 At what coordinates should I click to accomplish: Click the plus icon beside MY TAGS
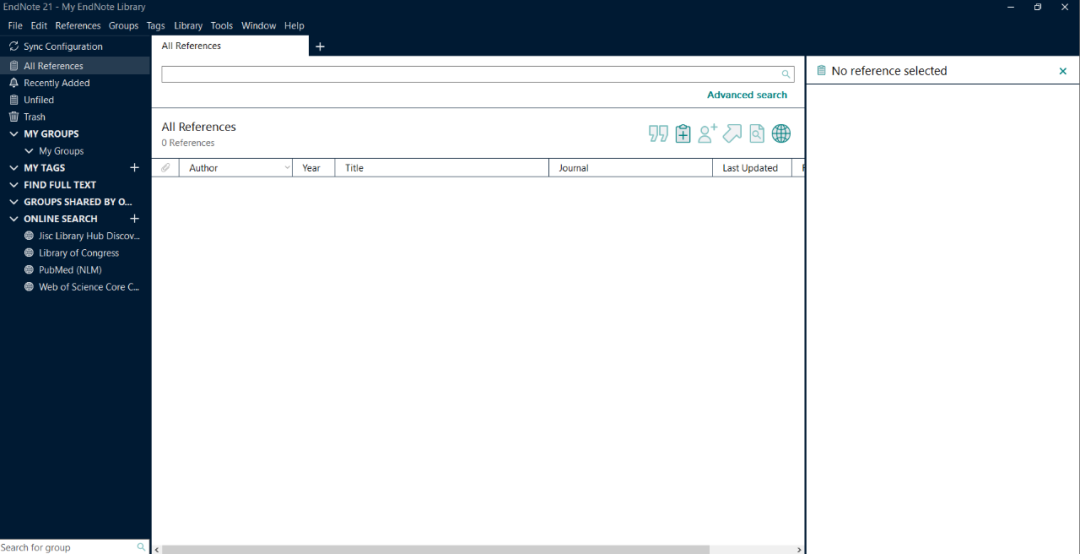click(x=135, y=168)
